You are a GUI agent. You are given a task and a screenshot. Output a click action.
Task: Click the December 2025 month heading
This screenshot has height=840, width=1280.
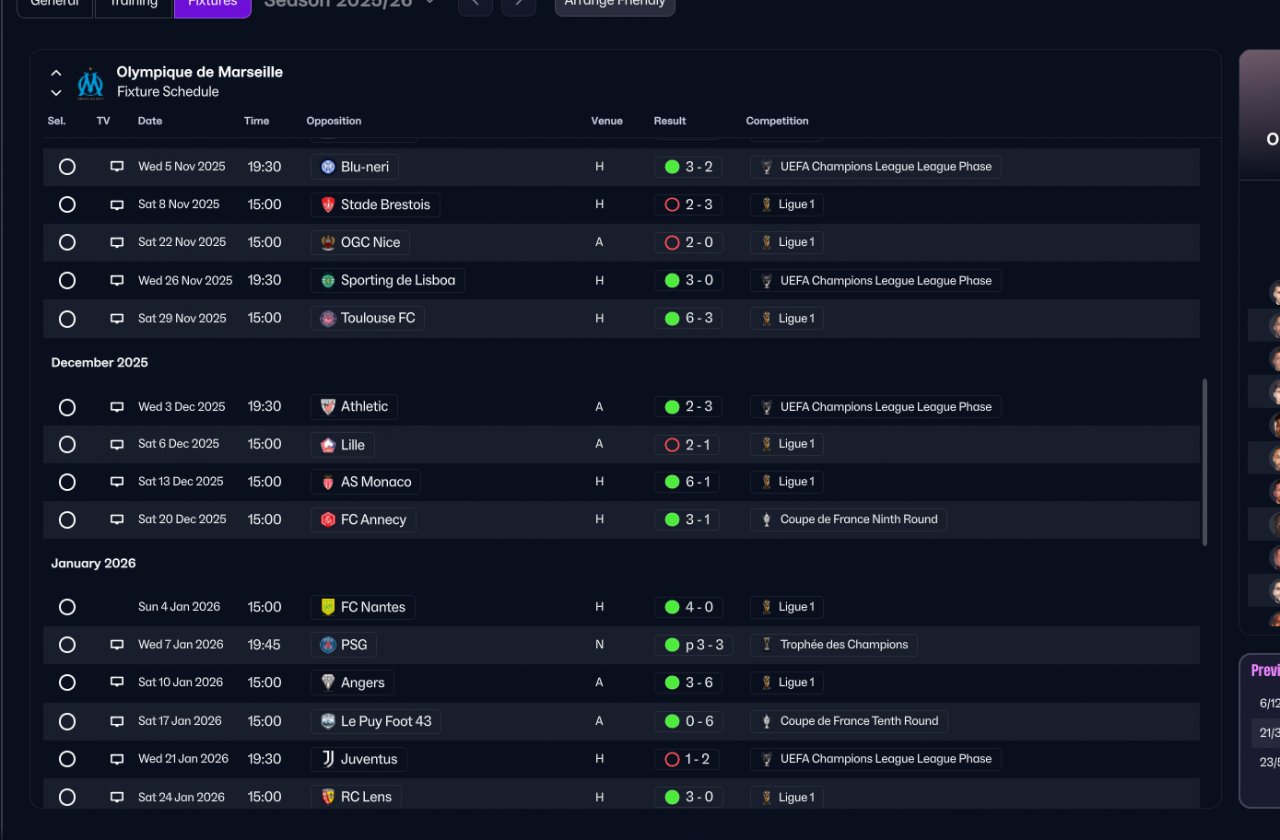pyautogui.click(x=100, y=363)
